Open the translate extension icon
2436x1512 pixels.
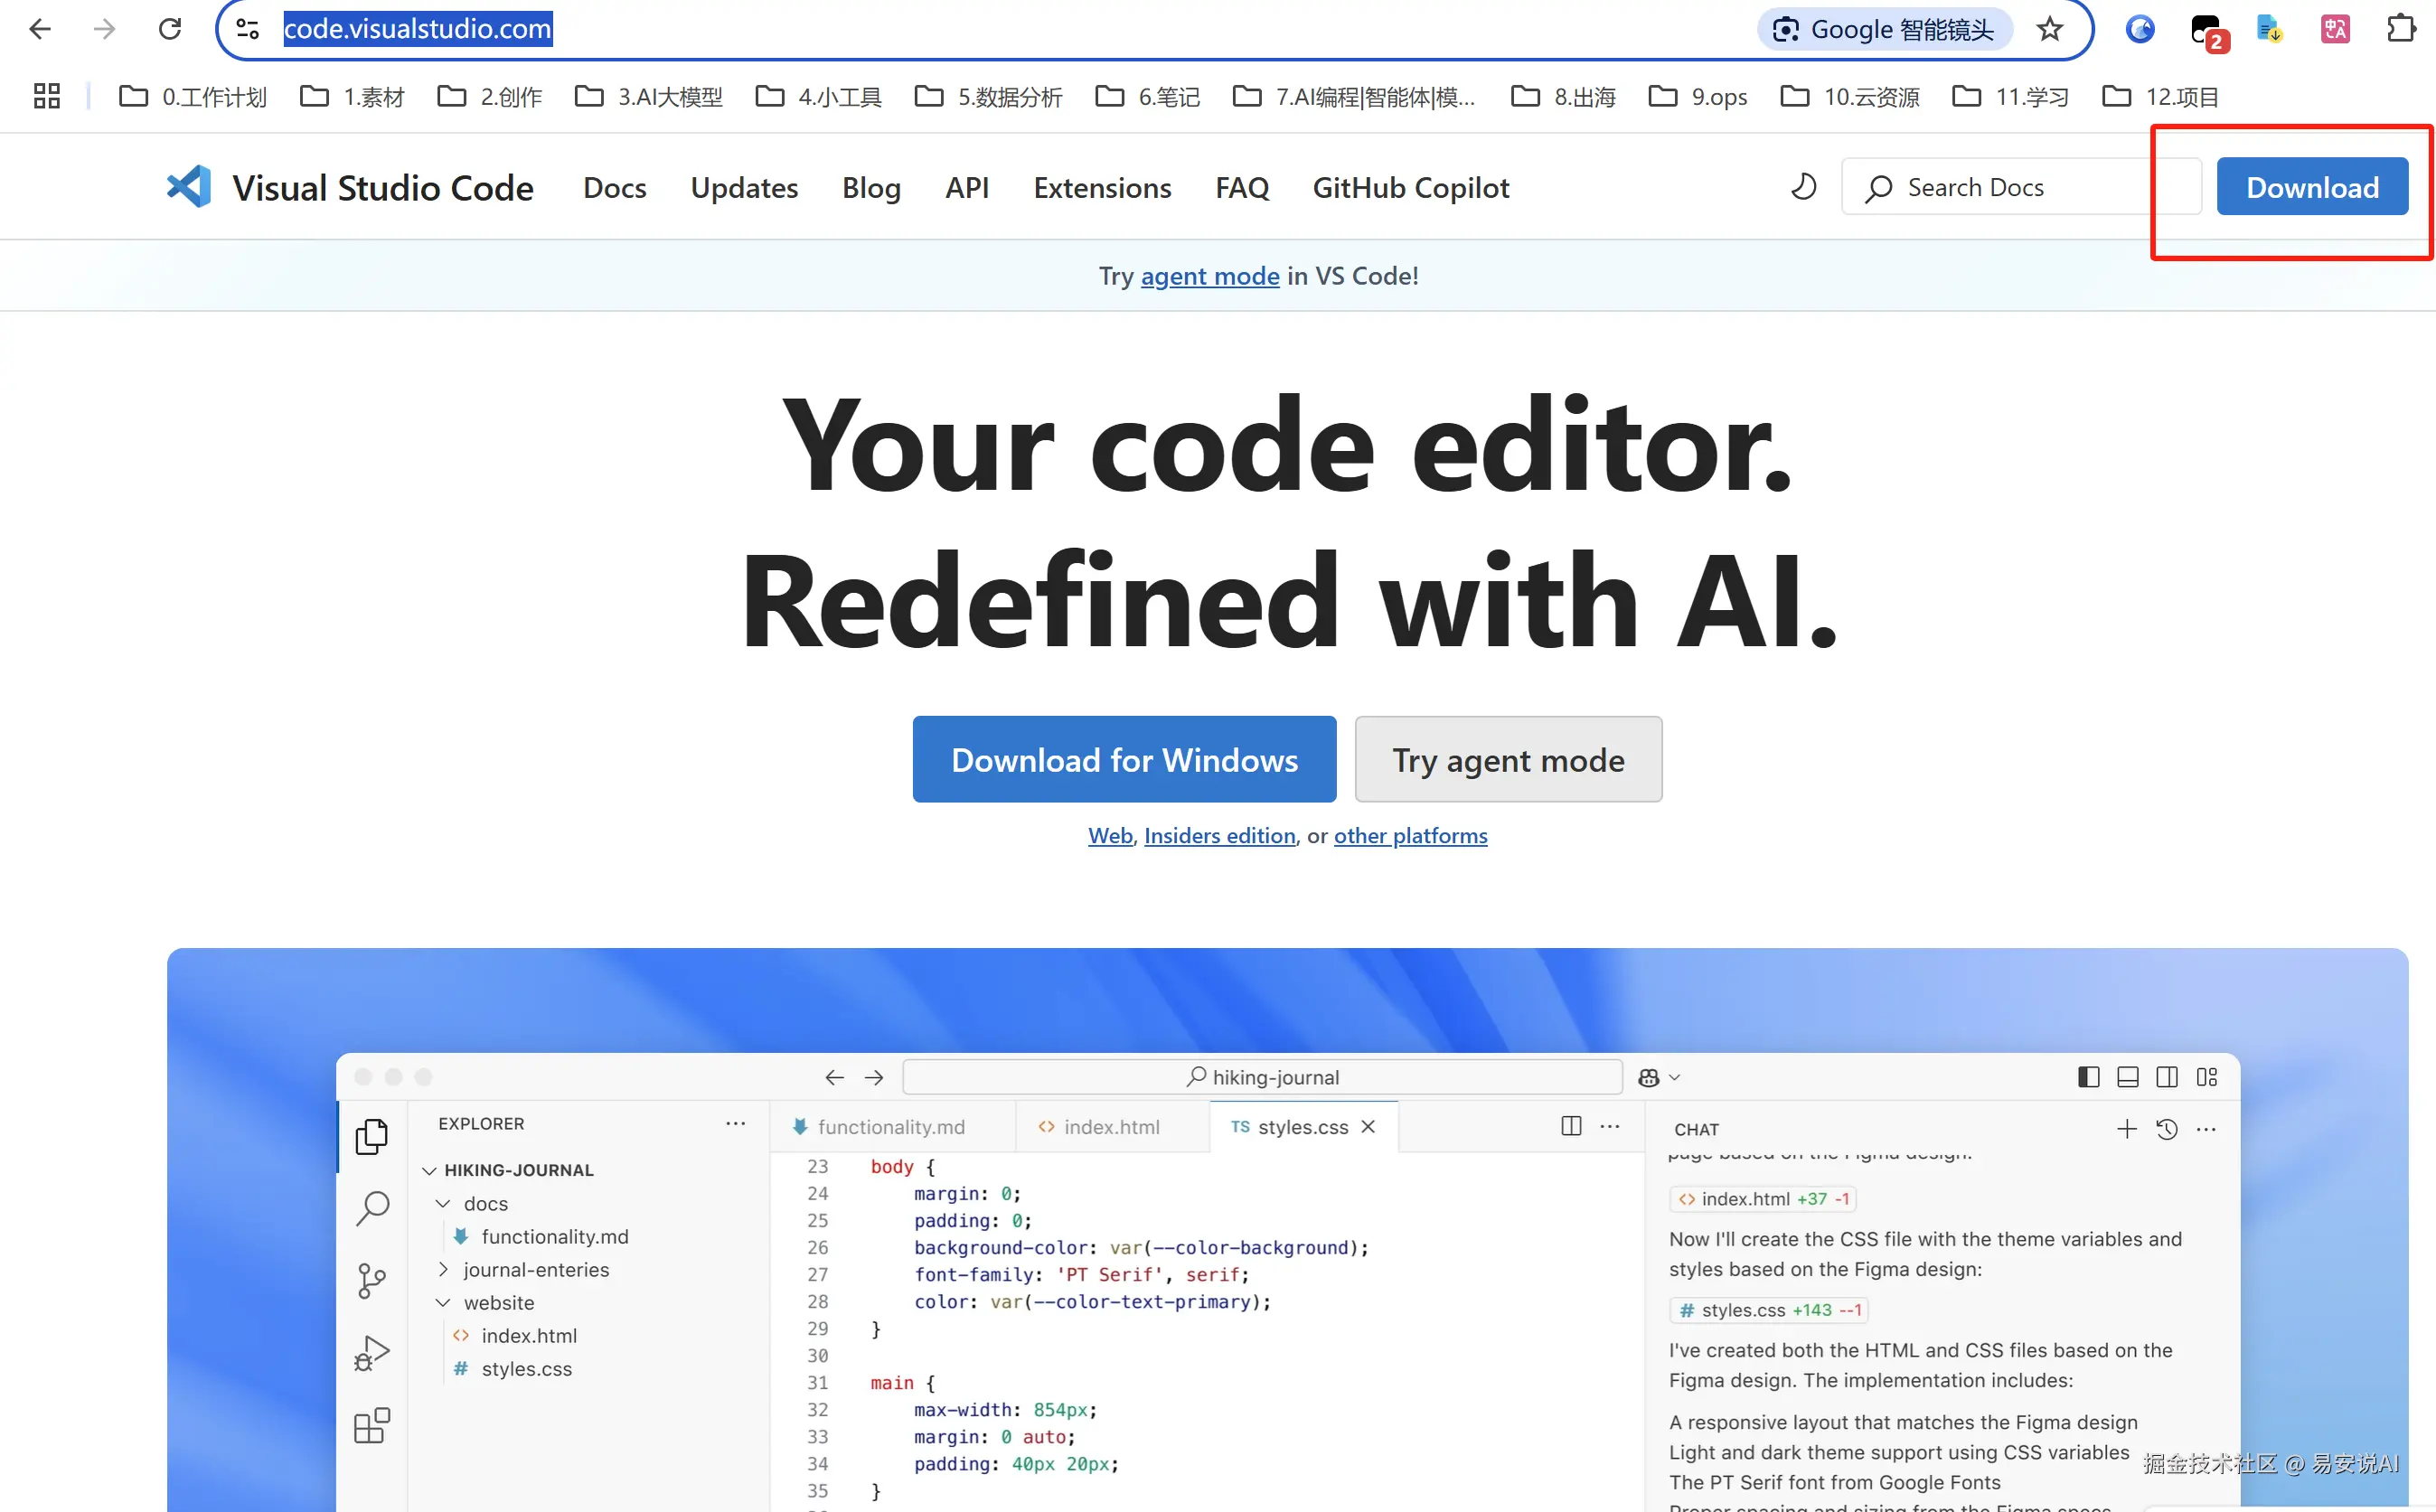2334,29
